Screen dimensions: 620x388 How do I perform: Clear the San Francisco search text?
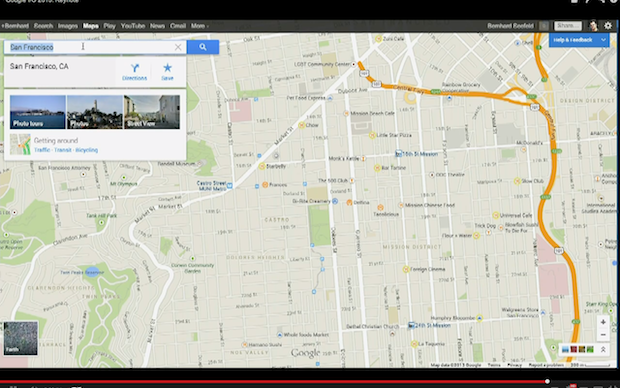(x=178, y=47)
